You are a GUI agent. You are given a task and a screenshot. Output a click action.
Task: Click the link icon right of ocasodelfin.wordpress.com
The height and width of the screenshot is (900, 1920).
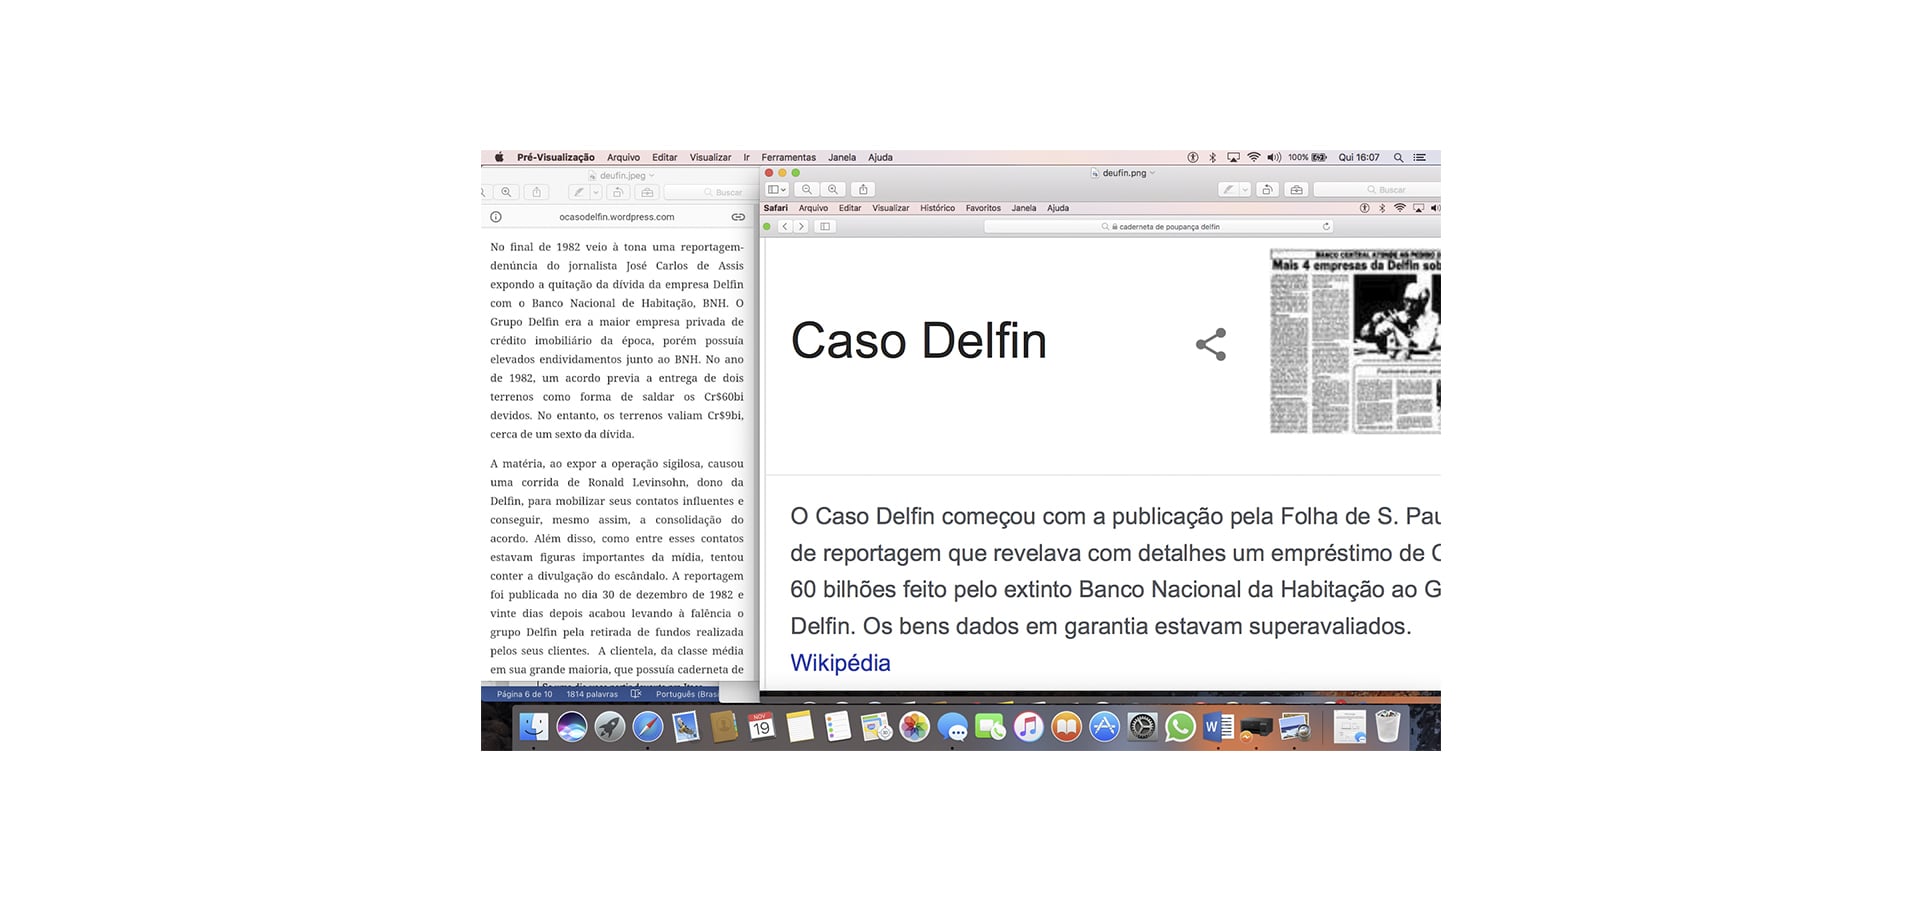tap(738, 217)
